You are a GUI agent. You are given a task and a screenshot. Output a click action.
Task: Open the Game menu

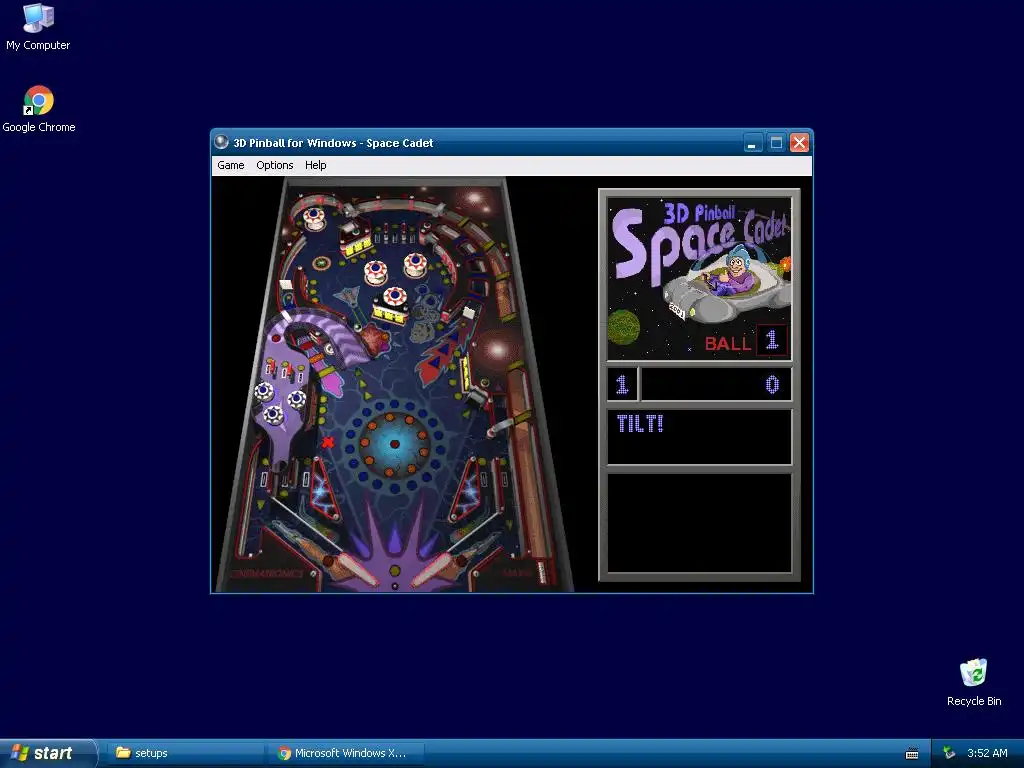coord(231,165)
